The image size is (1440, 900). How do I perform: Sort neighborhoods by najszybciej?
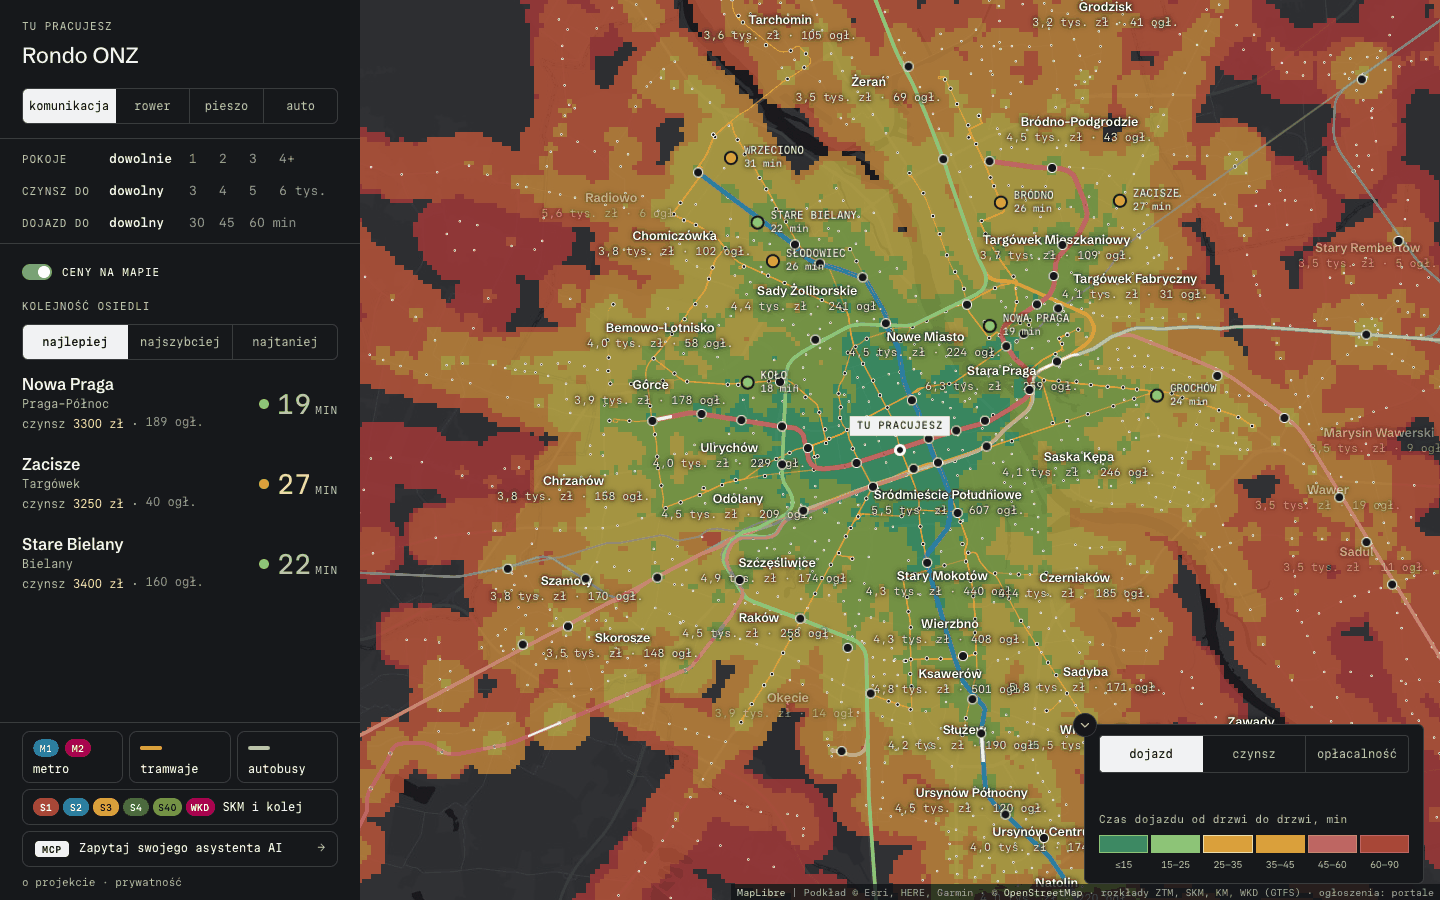180,342
